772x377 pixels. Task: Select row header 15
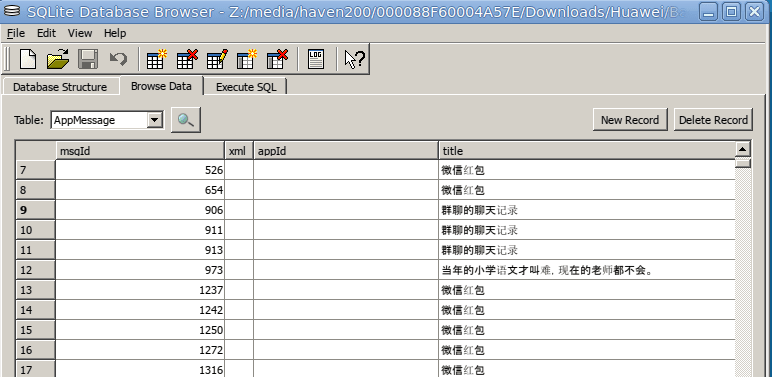click(35, 330)
